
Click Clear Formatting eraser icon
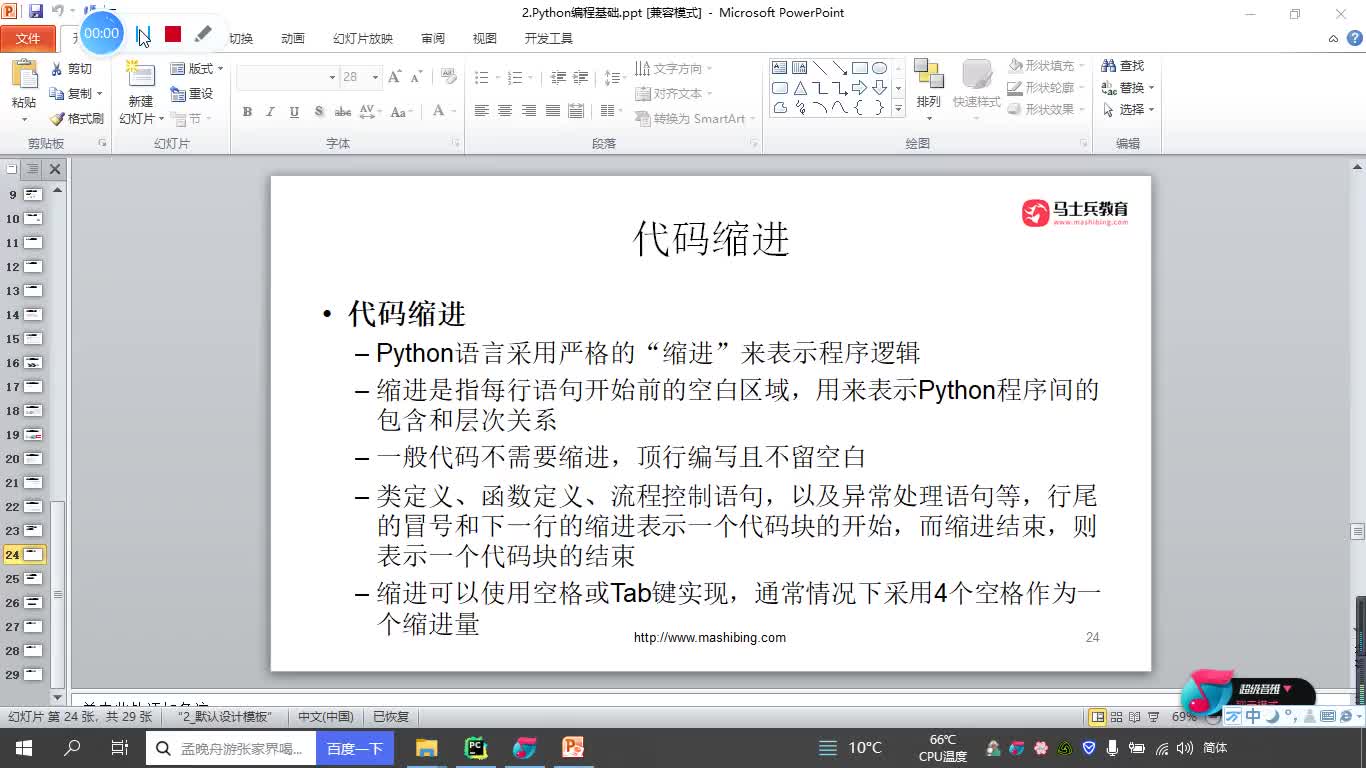(x=449, y=77)
